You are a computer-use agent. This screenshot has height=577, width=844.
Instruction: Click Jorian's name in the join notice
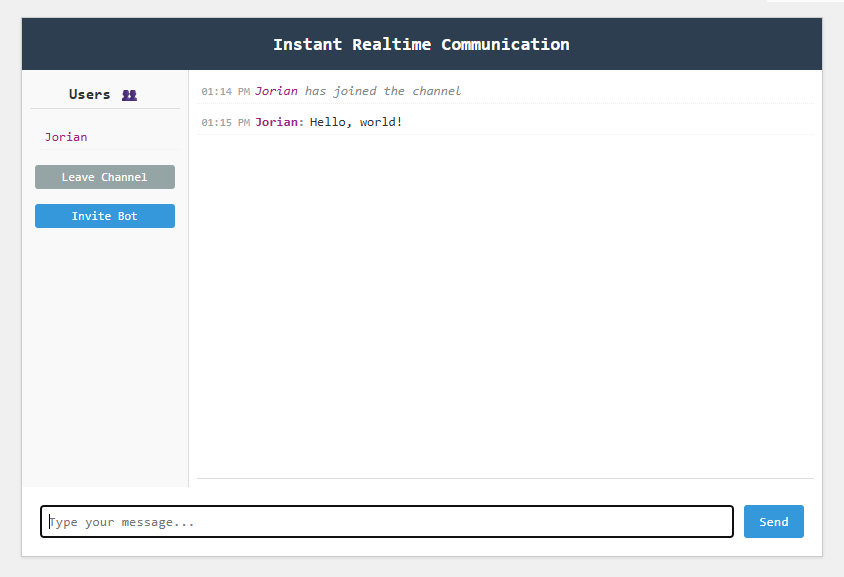click(x=276, y=91)
